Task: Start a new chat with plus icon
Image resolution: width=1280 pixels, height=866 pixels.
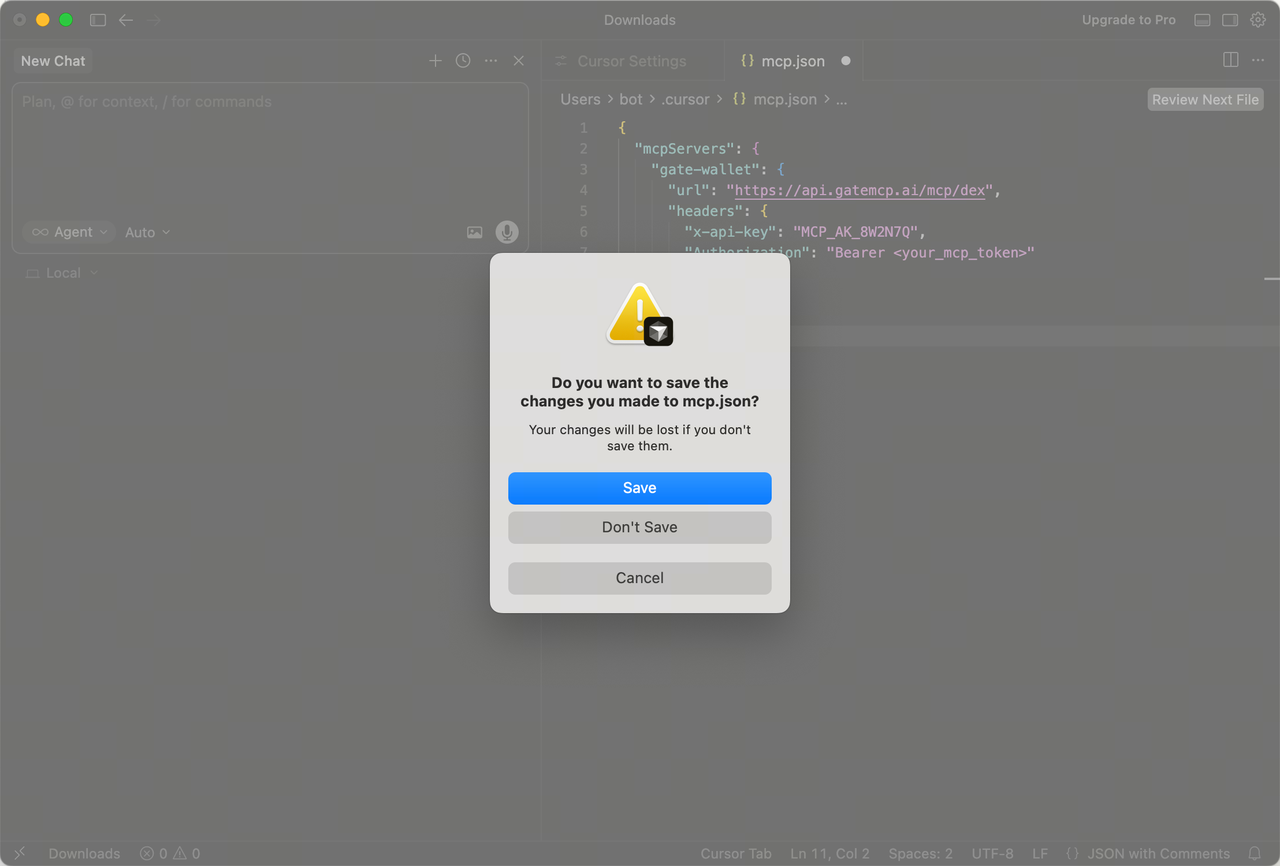Action: click(x=435, y=61)
